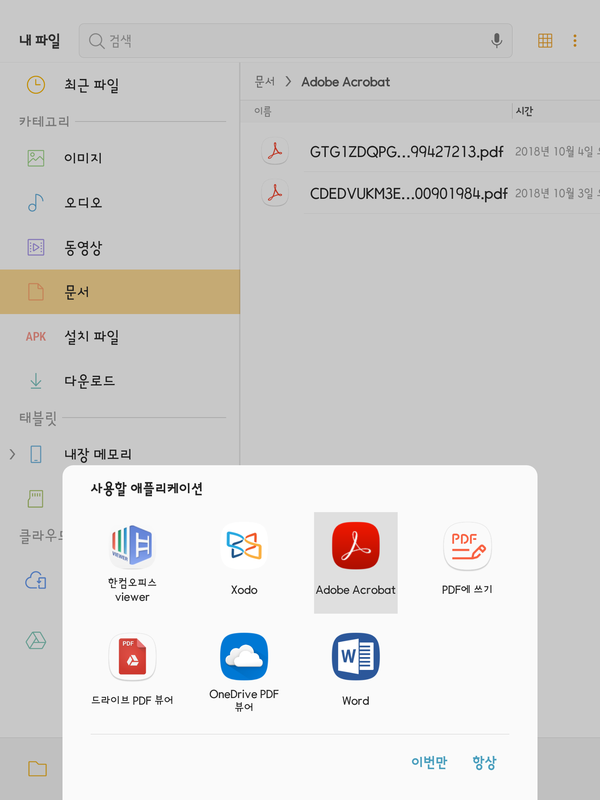Click the tablet device icon
The image size is (600, 800).
(x=36, y=454)
